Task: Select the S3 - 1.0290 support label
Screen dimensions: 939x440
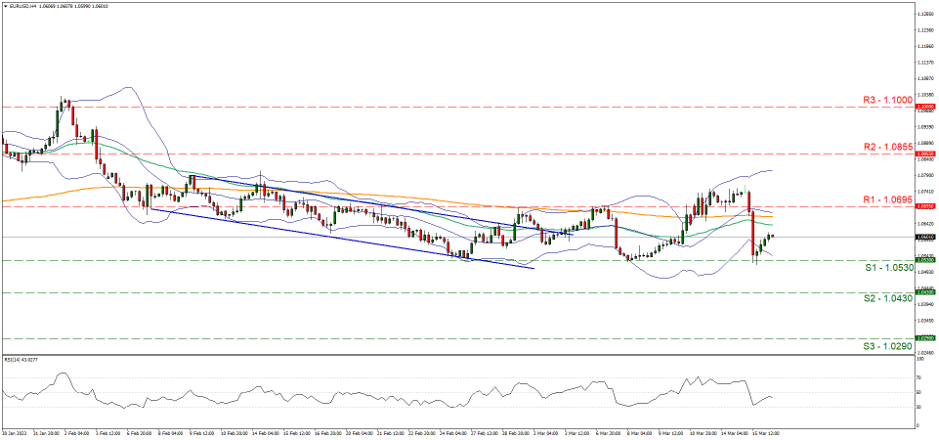Action: (886, 344)
